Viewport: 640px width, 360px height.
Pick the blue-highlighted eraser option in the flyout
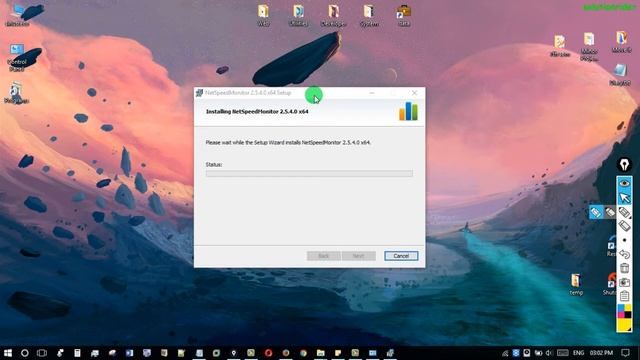click(596, 212)
